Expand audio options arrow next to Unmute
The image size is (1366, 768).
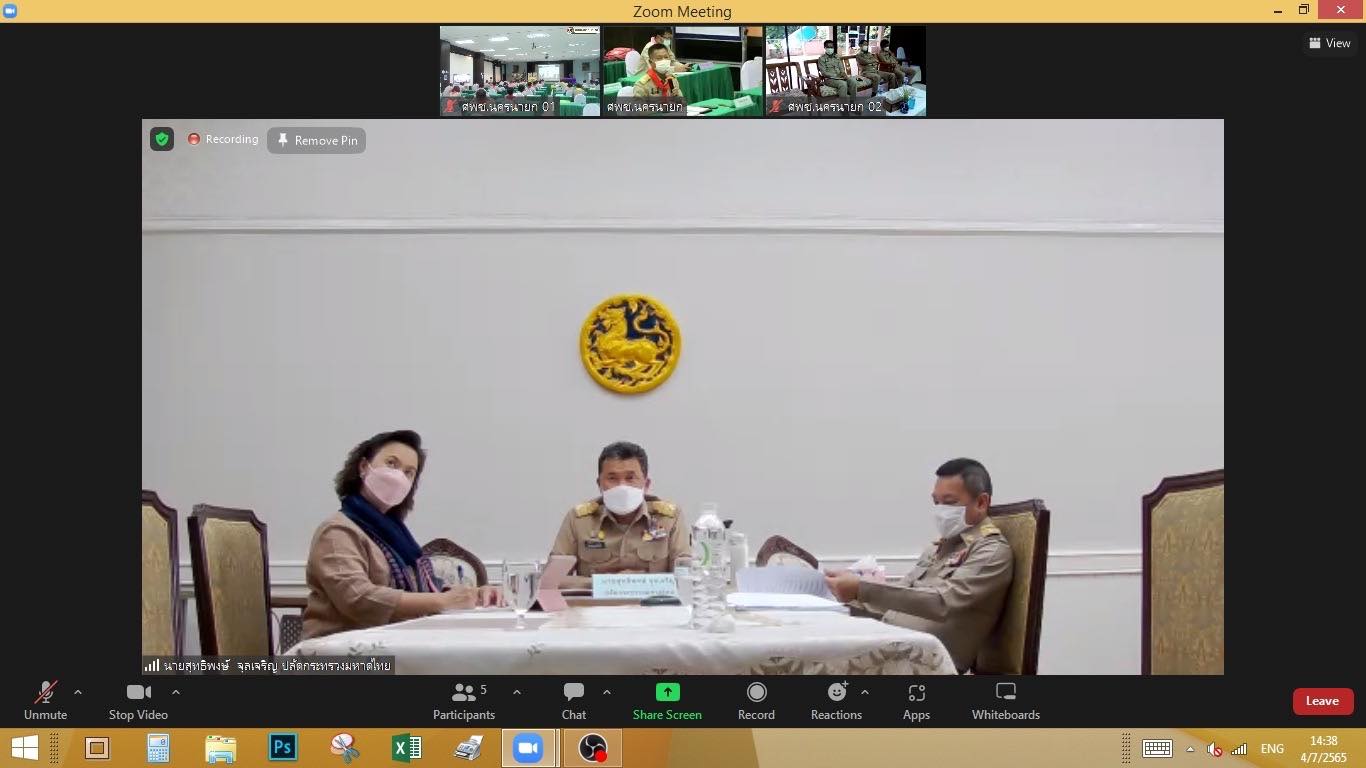click(78, 692)
